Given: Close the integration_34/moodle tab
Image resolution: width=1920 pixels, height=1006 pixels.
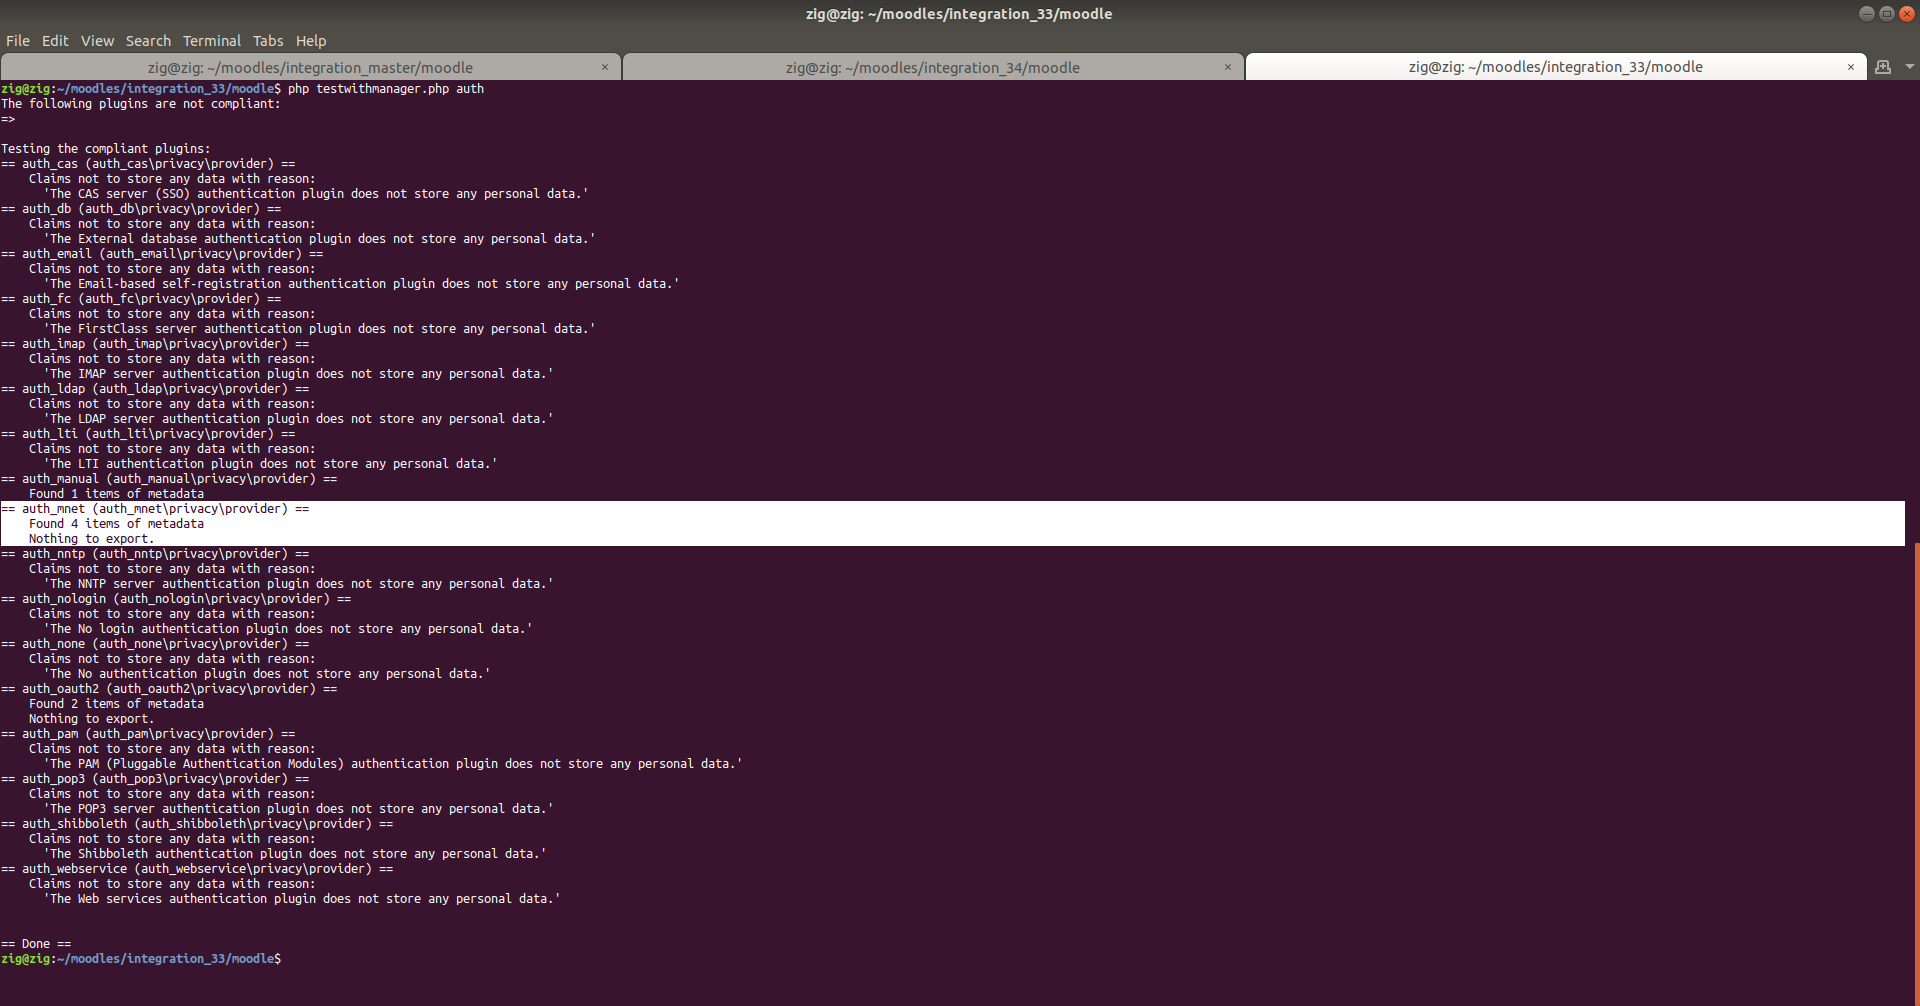Looking at the screenshot, I should click(x=1228, y=67).
